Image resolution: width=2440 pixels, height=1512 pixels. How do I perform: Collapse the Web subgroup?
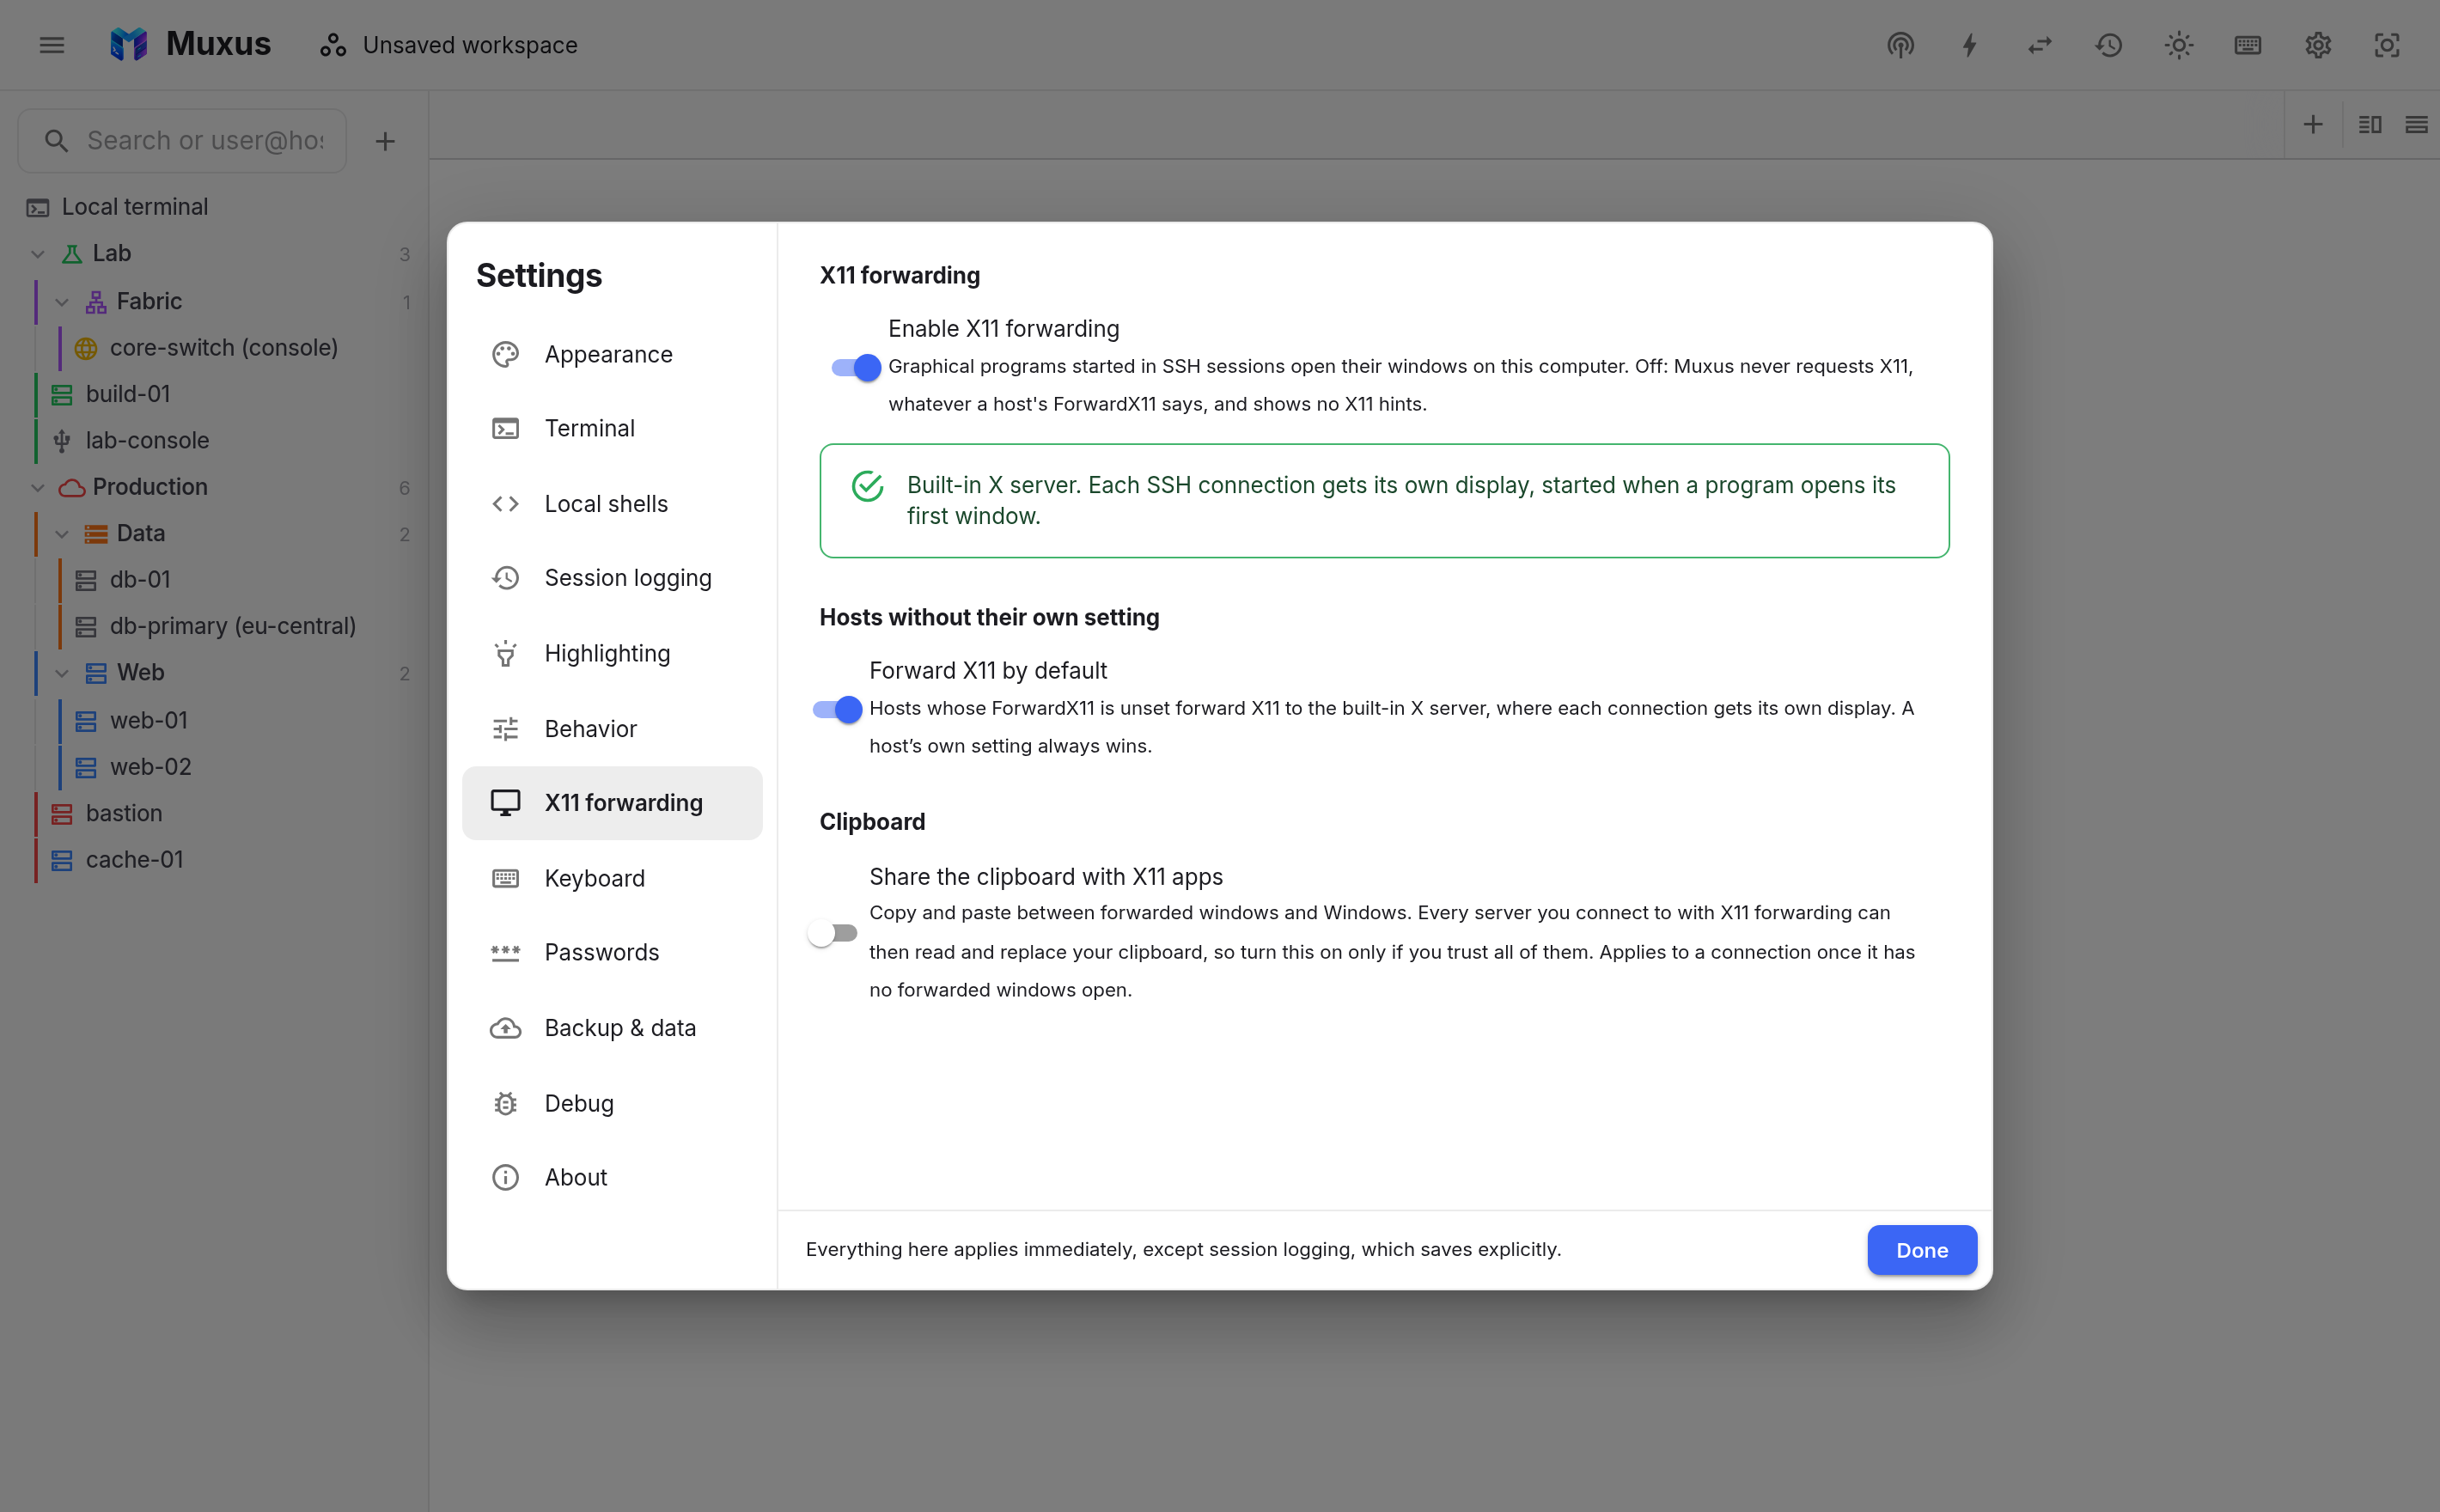pos(62,673)
